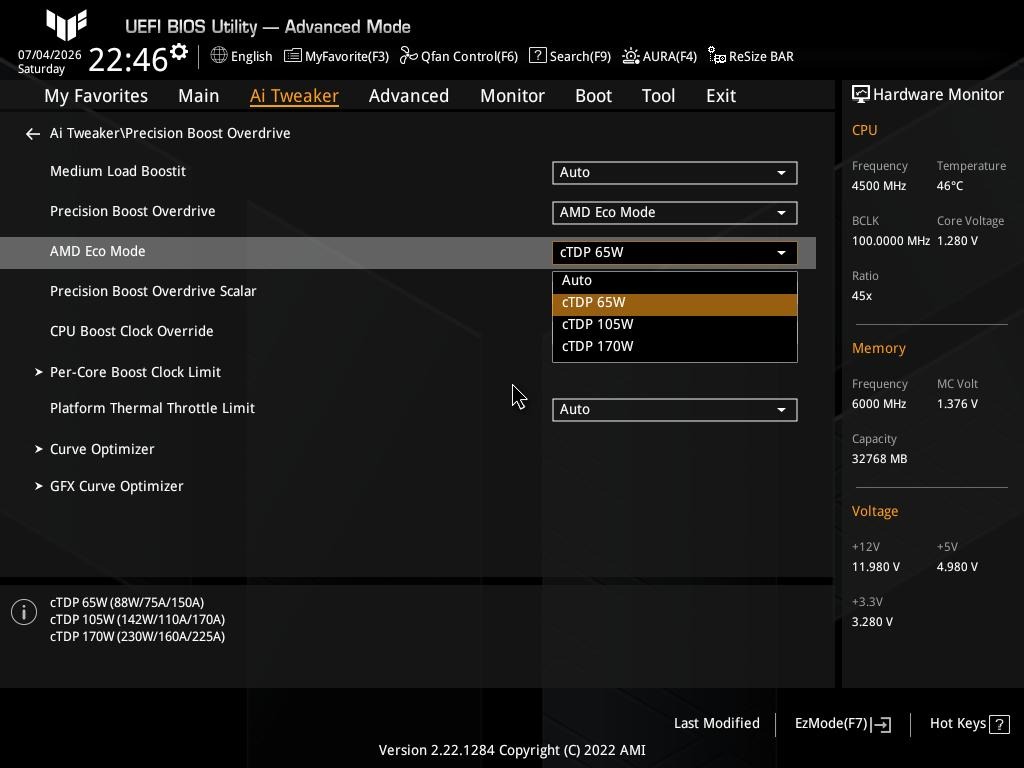The width and height of the screenshot is (1024, 768).
Task: Click the 22:46 clock display
Action: click(128, 60)
